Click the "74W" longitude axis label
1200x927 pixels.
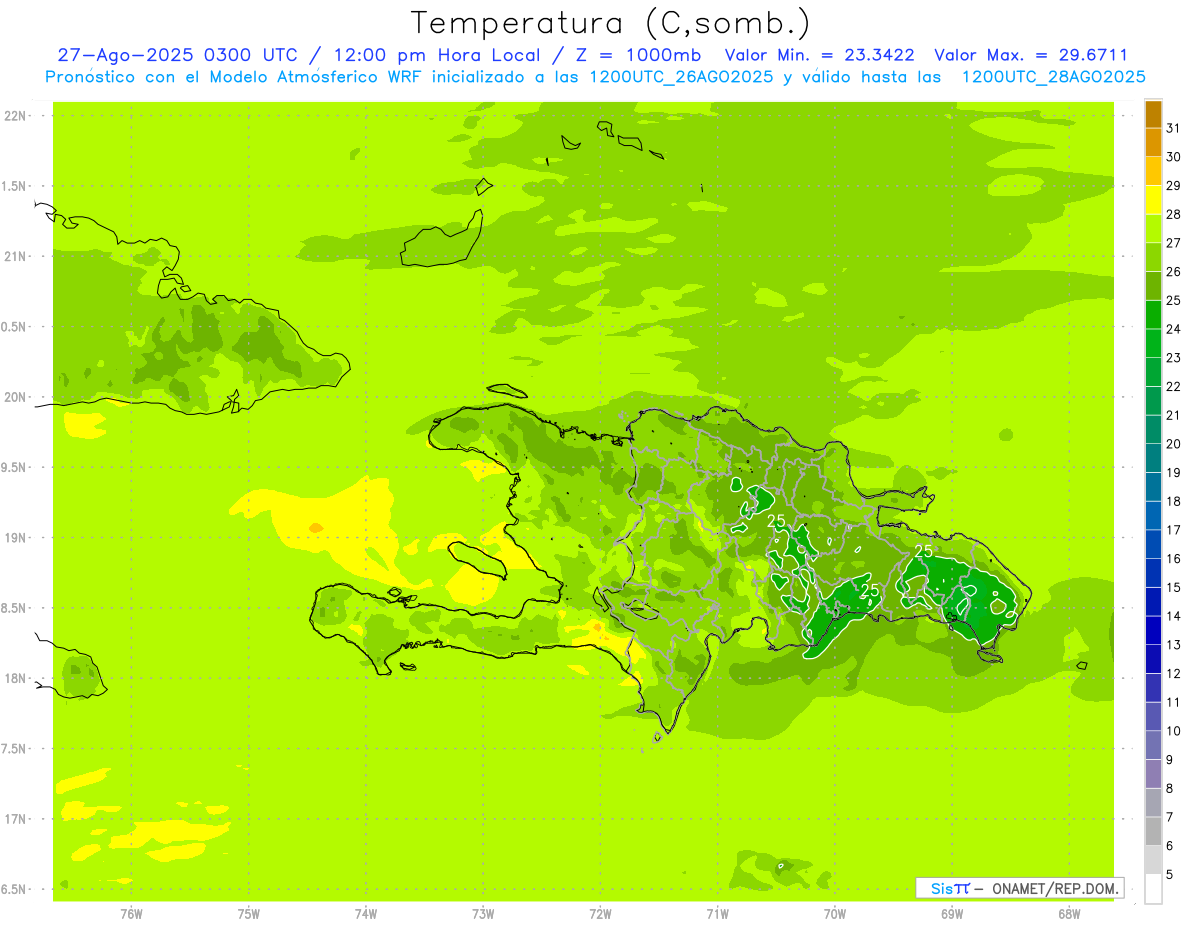pyautogui.click(x=366, y=913)
